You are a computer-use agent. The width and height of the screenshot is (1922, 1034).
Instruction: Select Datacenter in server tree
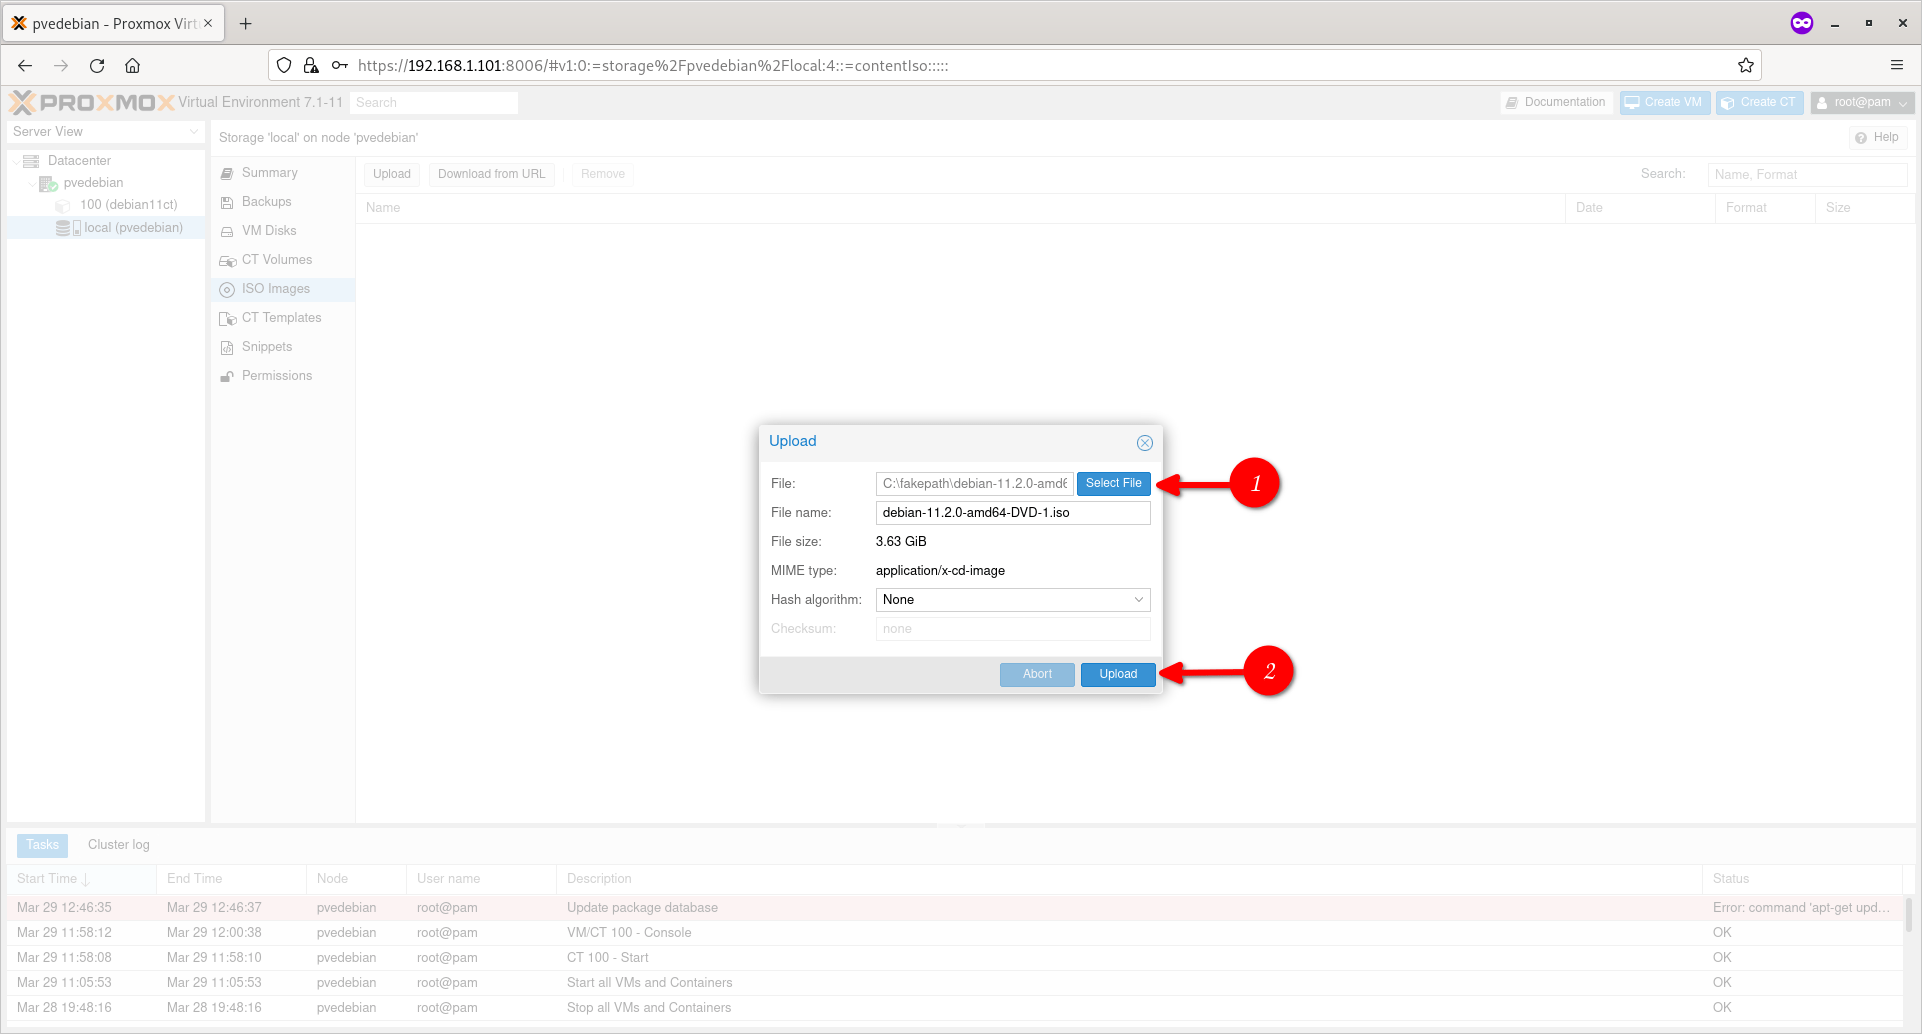point(79,161)
